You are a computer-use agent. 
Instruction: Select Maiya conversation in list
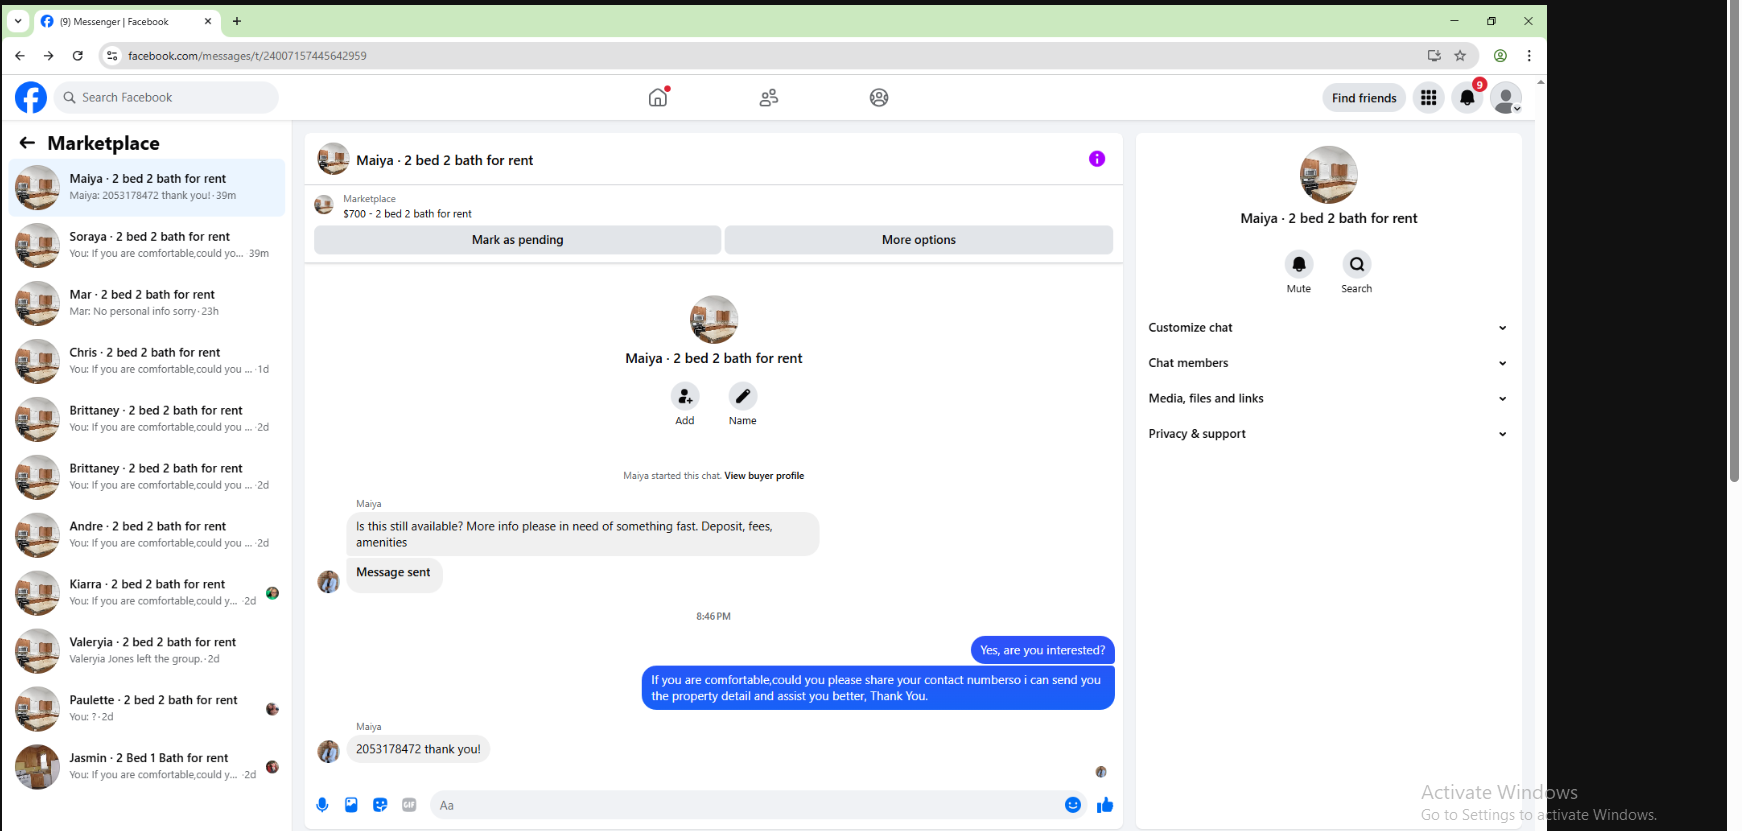pyautogui.click(x=147, y=187)
